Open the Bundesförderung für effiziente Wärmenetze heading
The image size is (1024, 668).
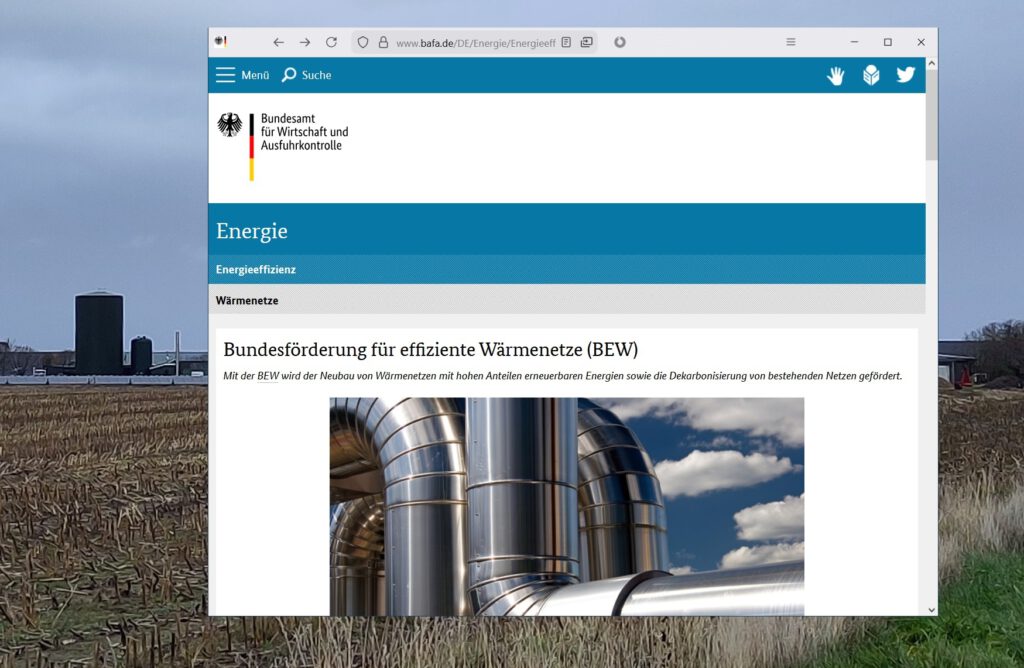click(433, 350)
